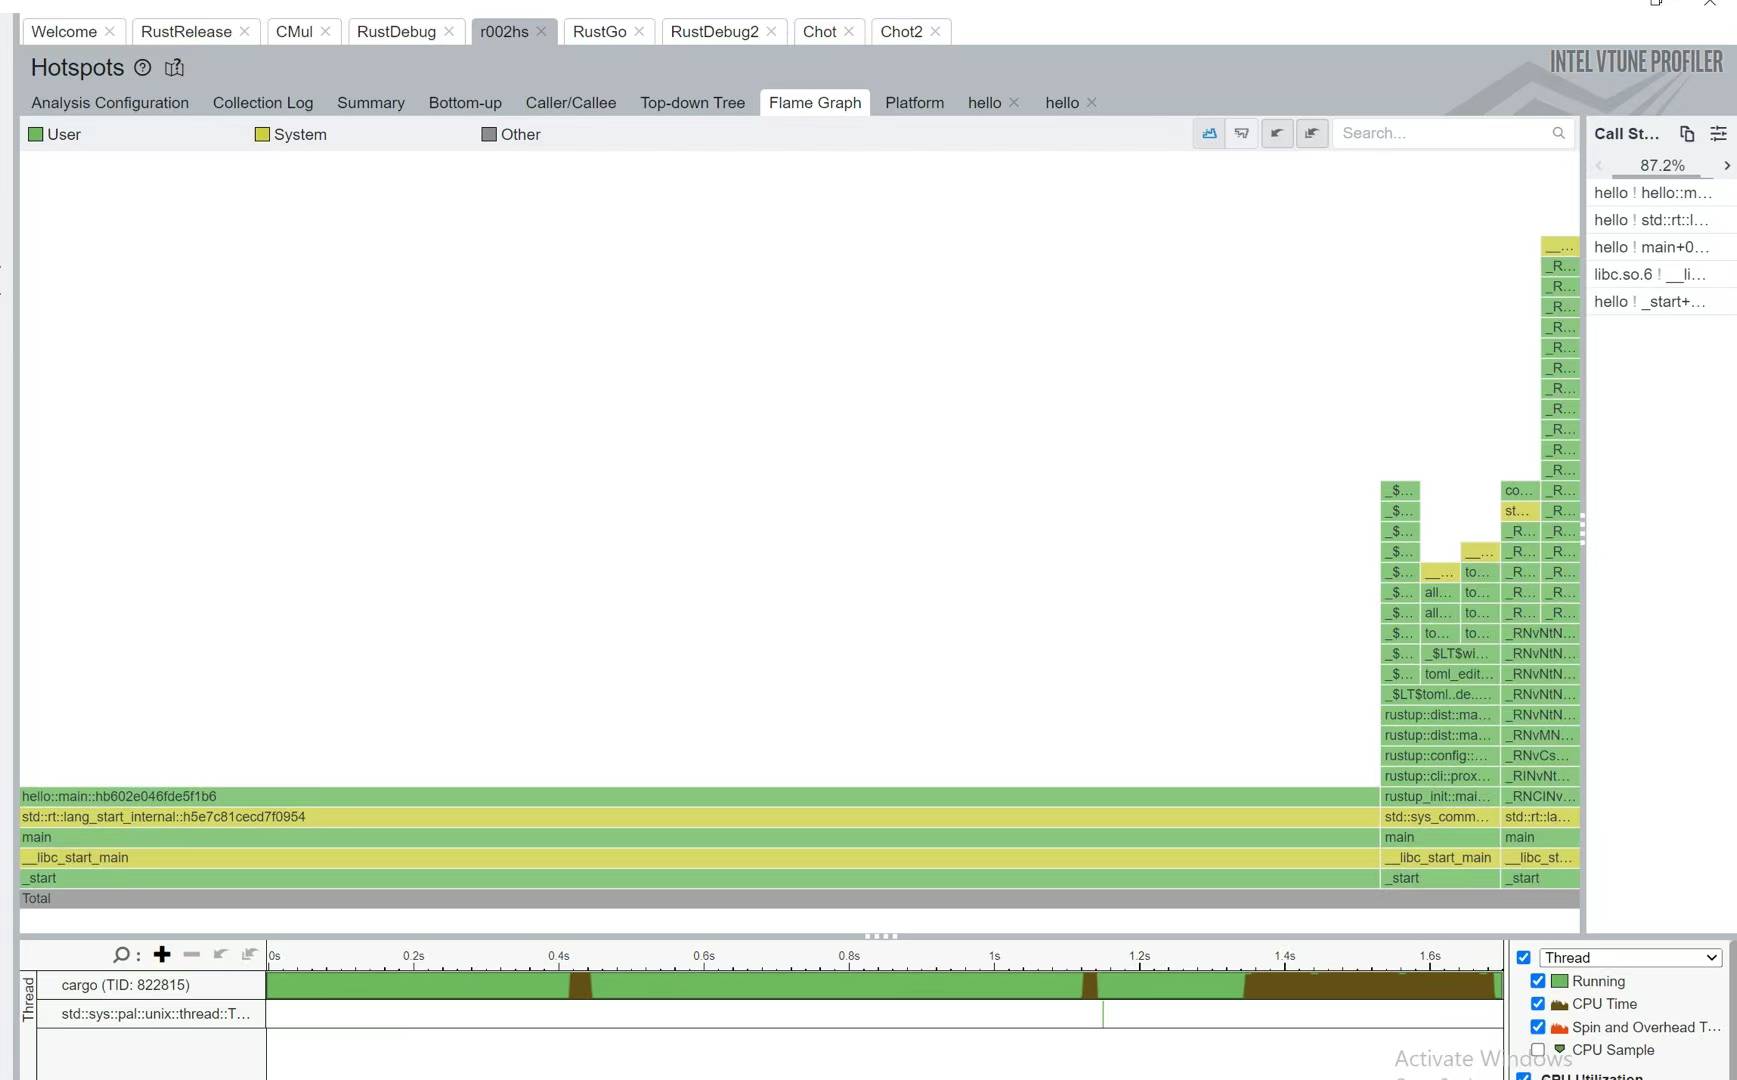Click the timeline zoom magnifier icon
1737x1080 pixels.
pos(121,955)
